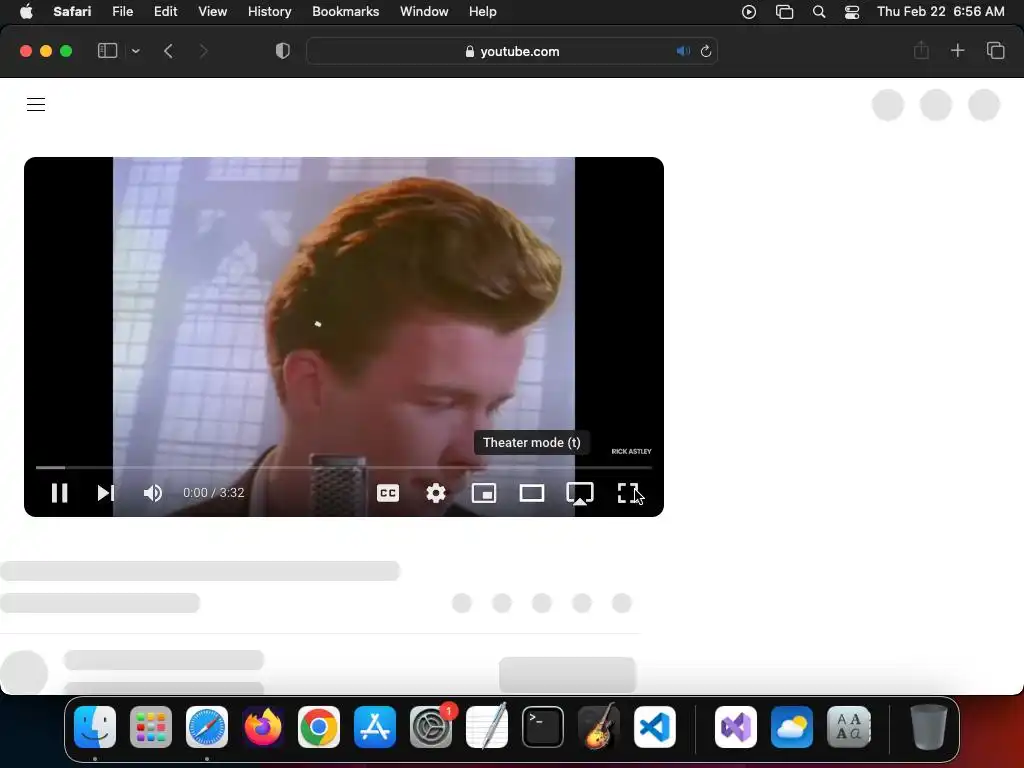This screenshot has width=1024, height=768.
Task: Open the Apple menu
Action: (26, 12)
